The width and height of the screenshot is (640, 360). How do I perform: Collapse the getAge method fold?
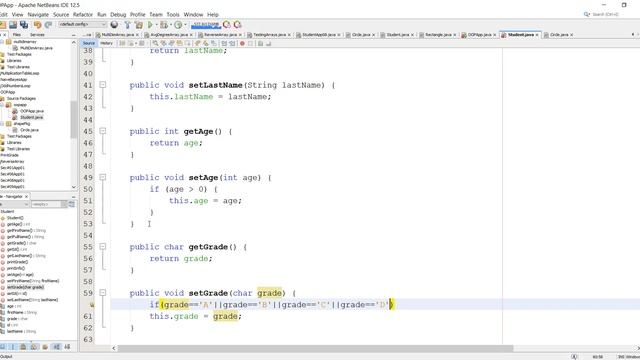click(x=102, y=131)
